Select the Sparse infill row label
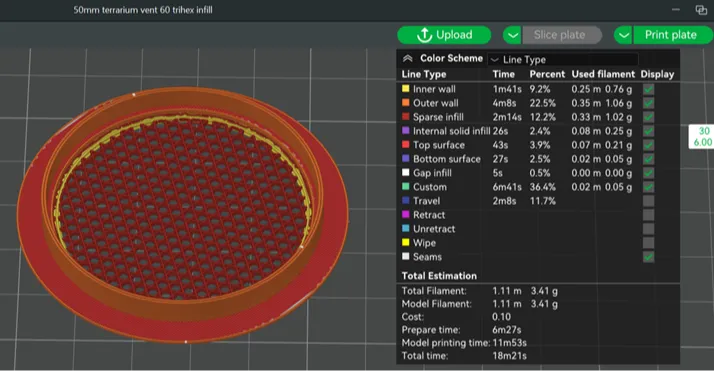 coord(438,117)
